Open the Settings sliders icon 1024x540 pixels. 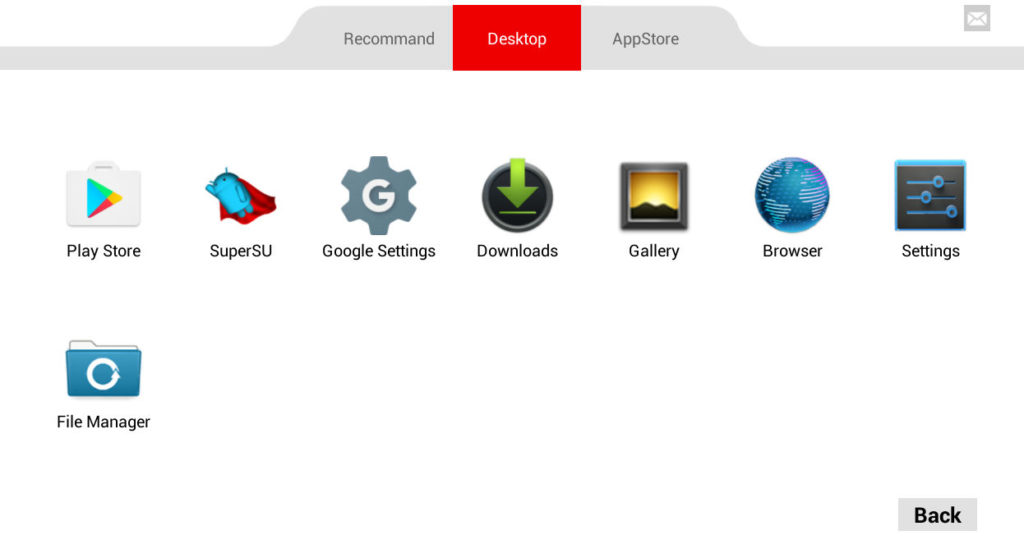point(930,195)
